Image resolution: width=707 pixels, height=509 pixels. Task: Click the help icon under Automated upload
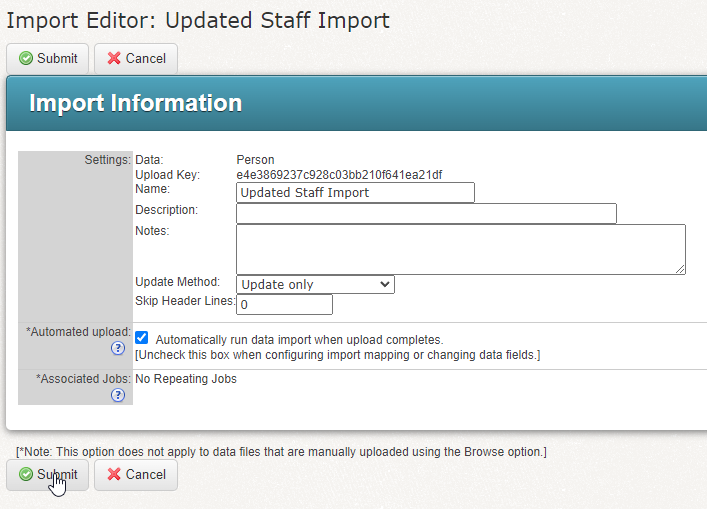[118, 349]
